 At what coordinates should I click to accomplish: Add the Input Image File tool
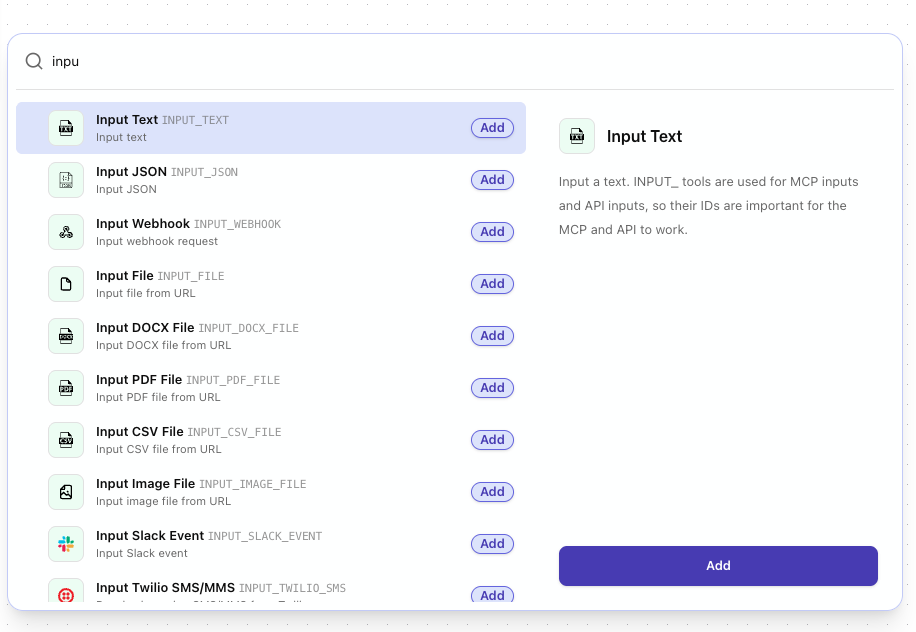point(492,492)
